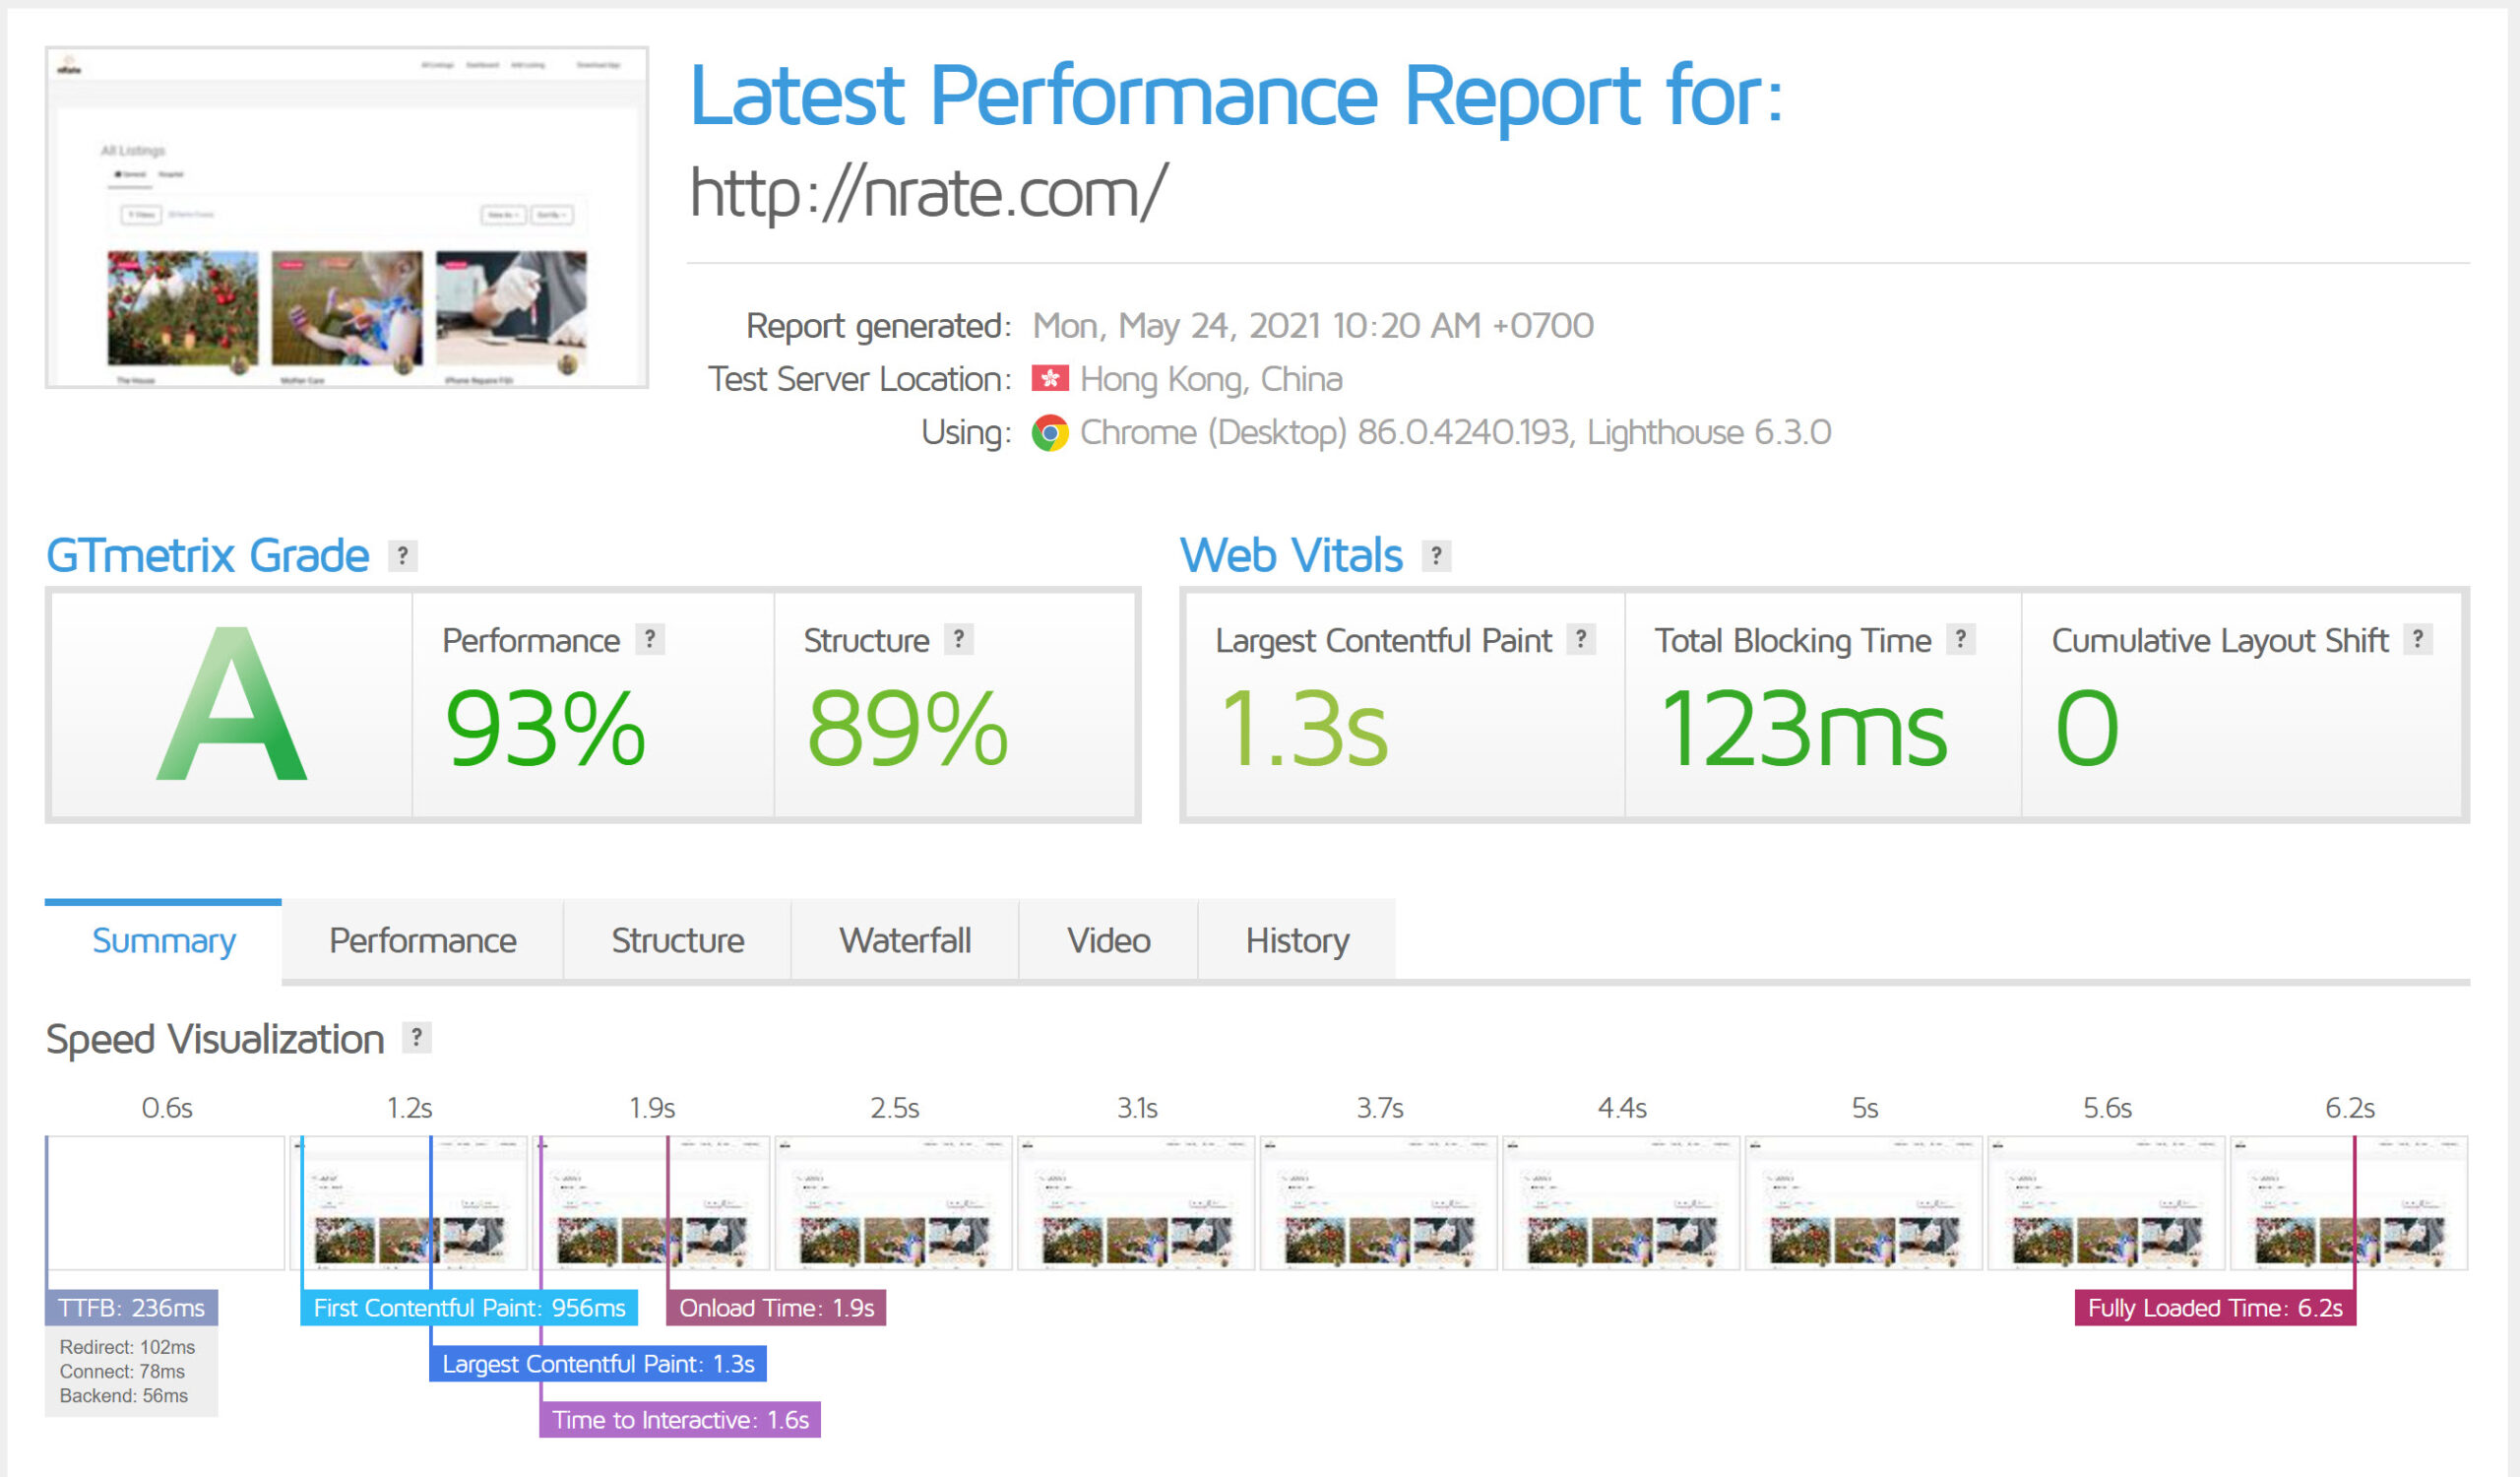Click the Onload Time: 1.9s label
Viewport: 2520px width, 1477px height.
click(x=776, y=1308)
